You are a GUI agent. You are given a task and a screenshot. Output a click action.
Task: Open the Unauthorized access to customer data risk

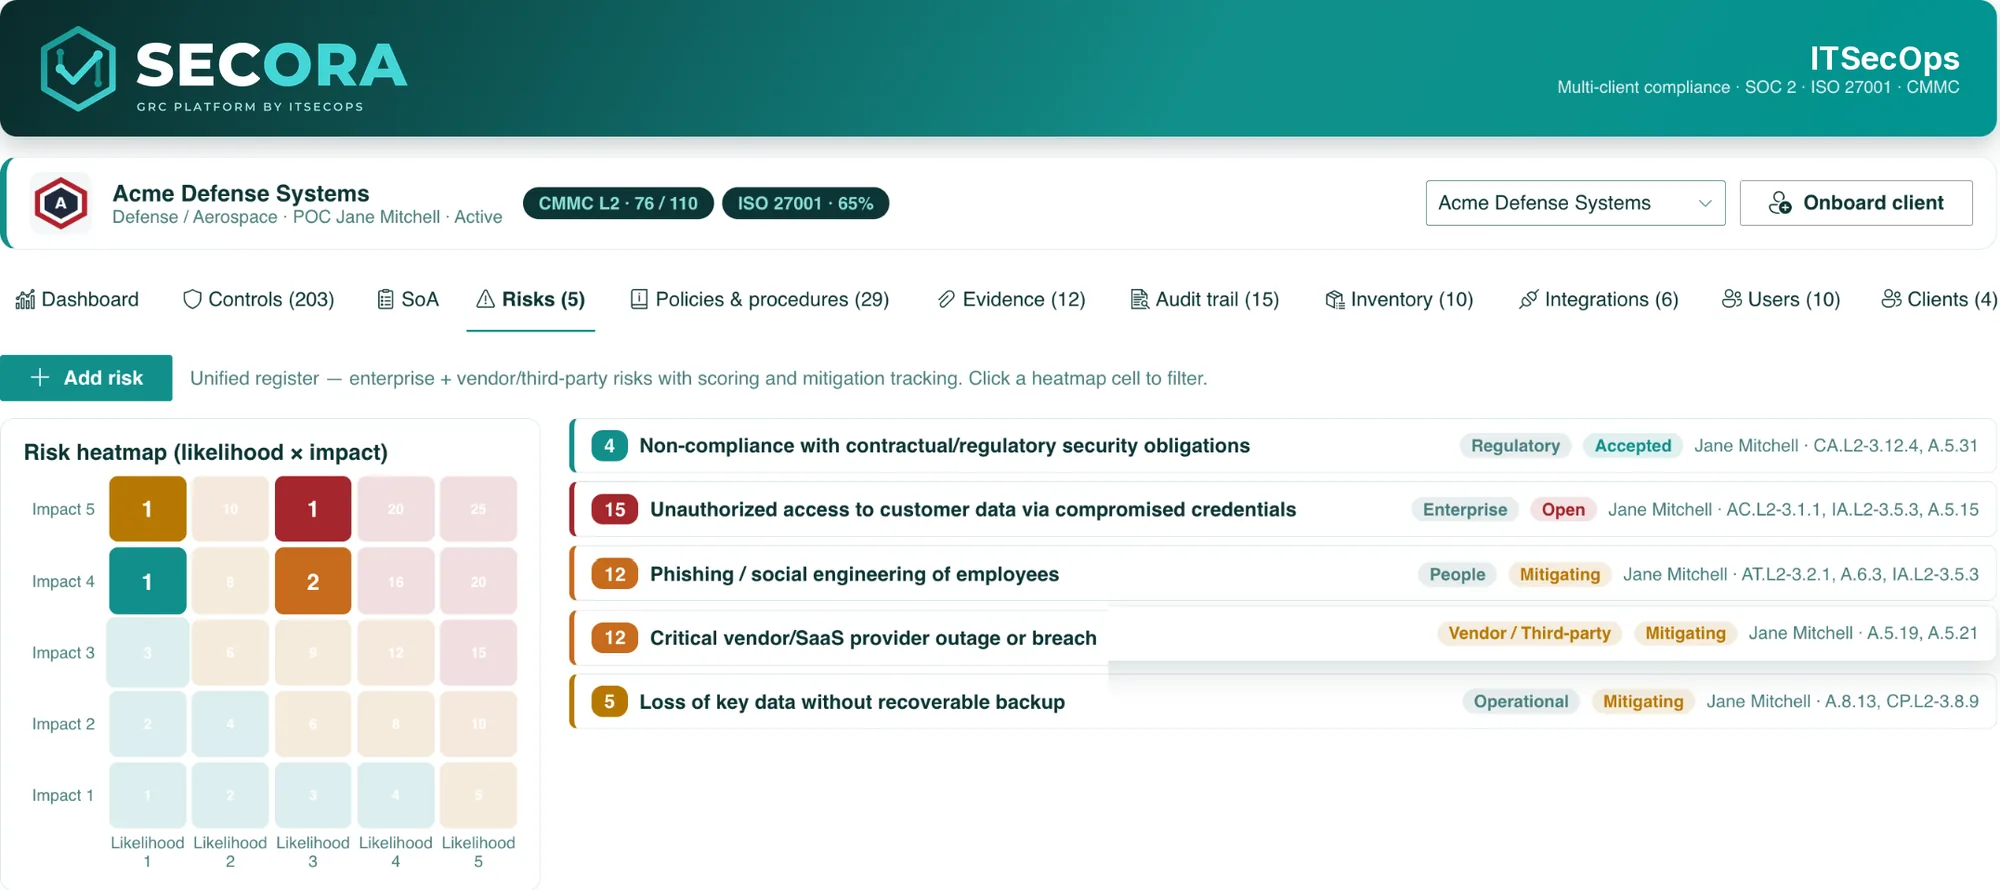pos(1282,510)
